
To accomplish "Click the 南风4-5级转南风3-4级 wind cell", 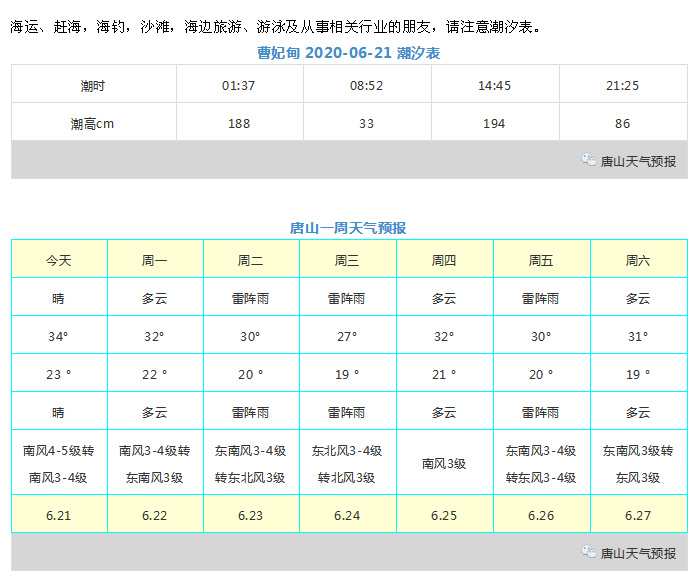I will [59, 464].
